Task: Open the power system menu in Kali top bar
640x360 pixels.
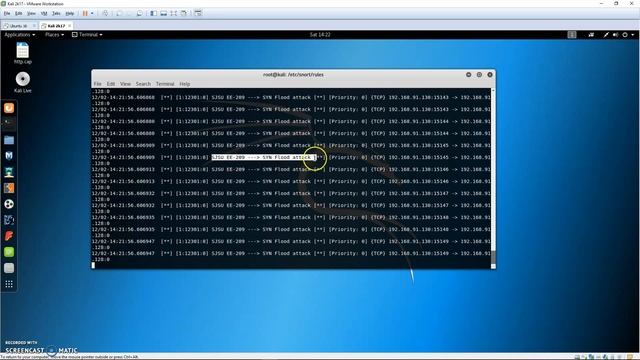Action: click(628, 35)
